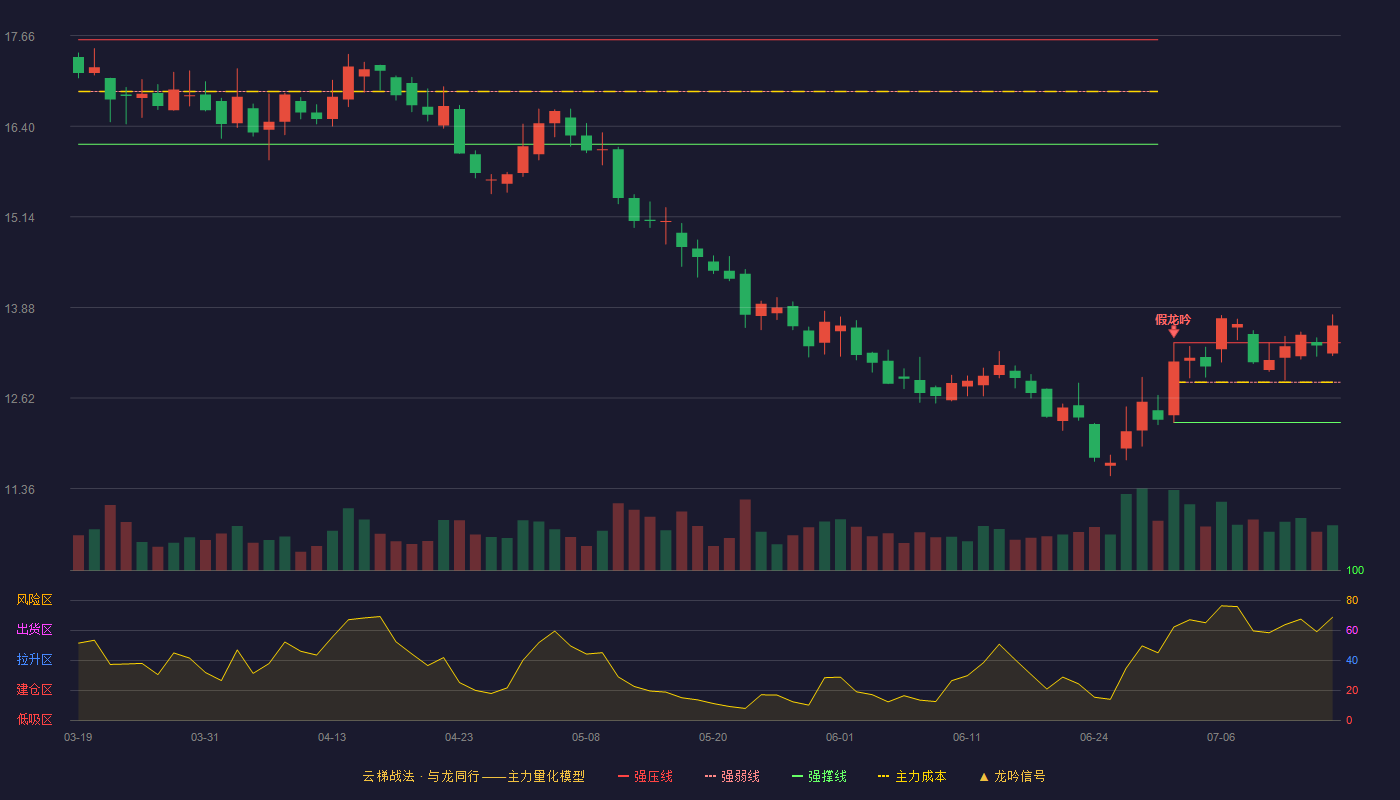
Task: Click the 16.40 price axis label
Action: click(x=19, y=127)
